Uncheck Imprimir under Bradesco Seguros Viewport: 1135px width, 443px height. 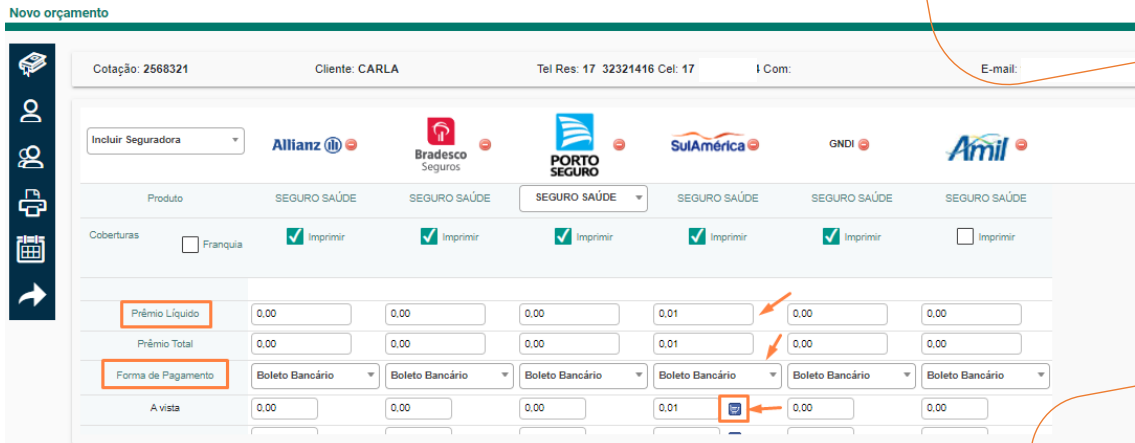pyautogui.click(x=429, y=236)
